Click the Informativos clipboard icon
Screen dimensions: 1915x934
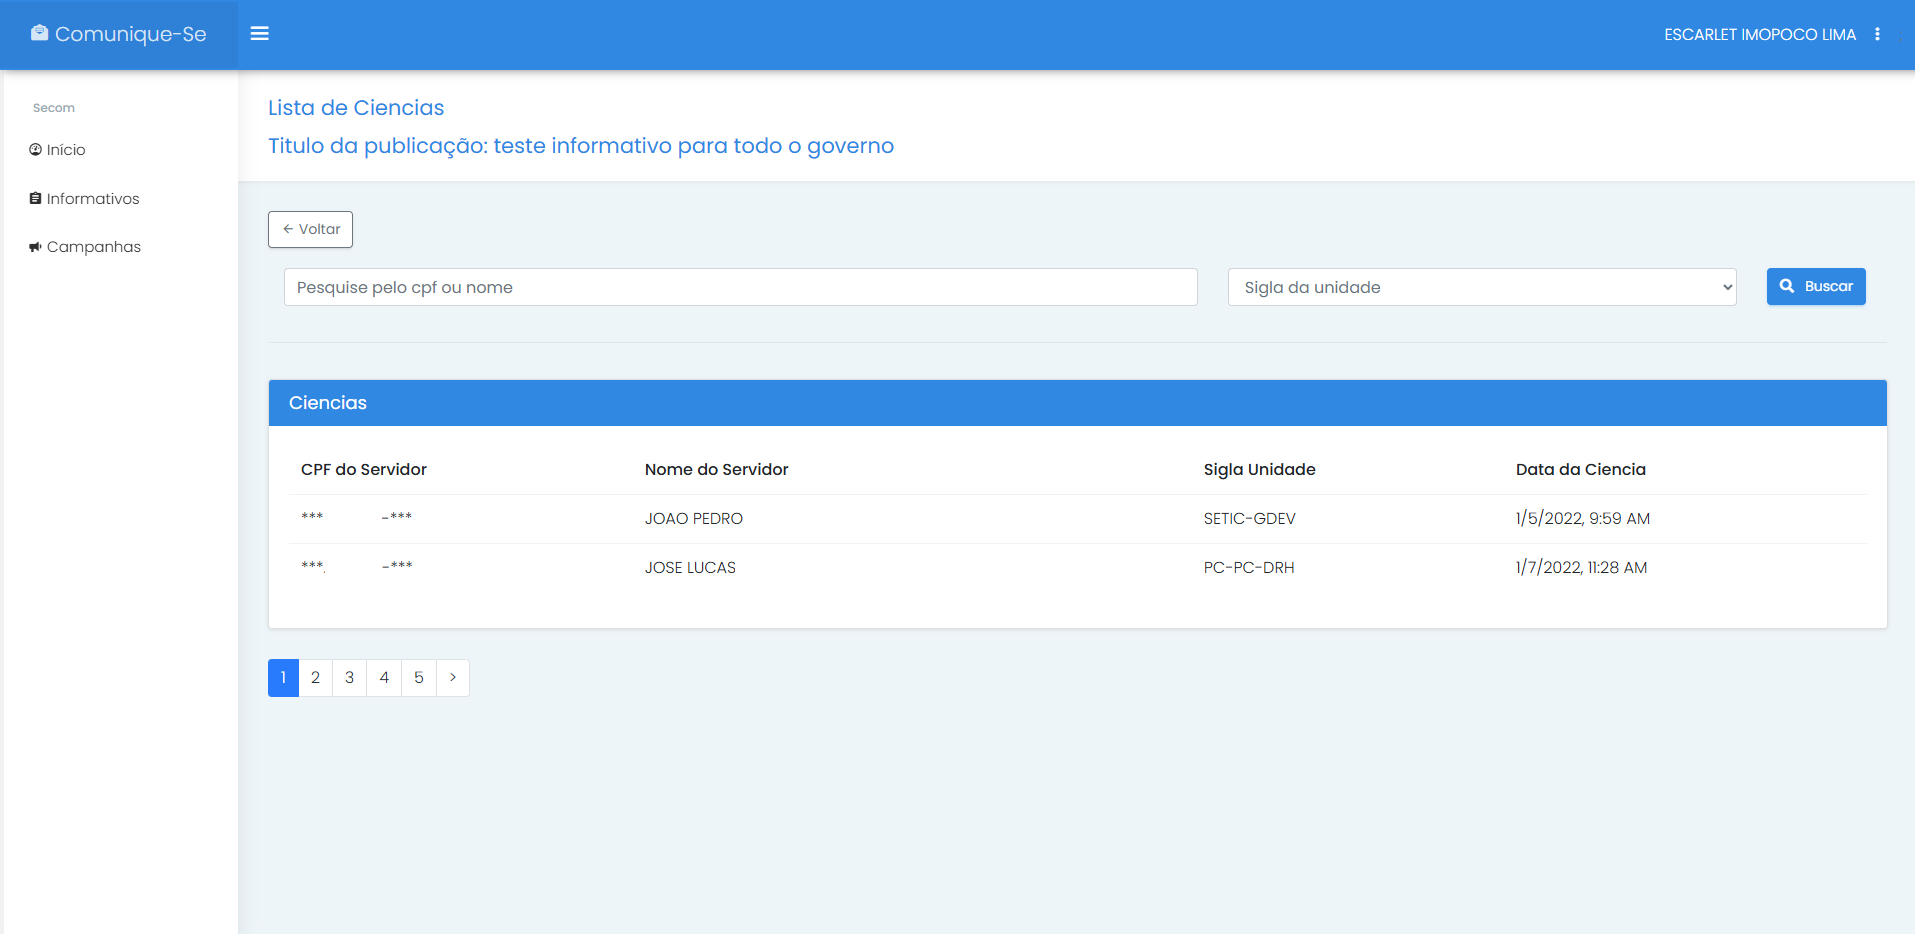[35, 199]
